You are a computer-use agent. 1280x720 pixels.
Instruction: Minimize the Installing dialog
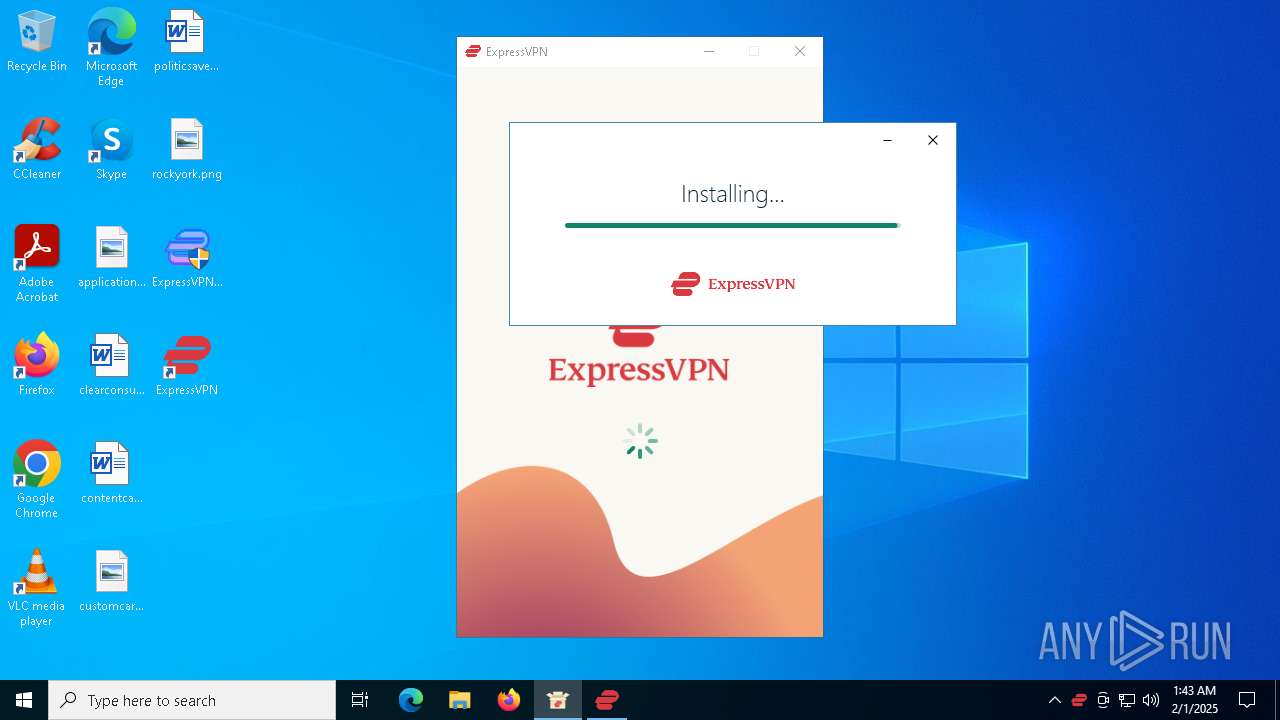887,140
